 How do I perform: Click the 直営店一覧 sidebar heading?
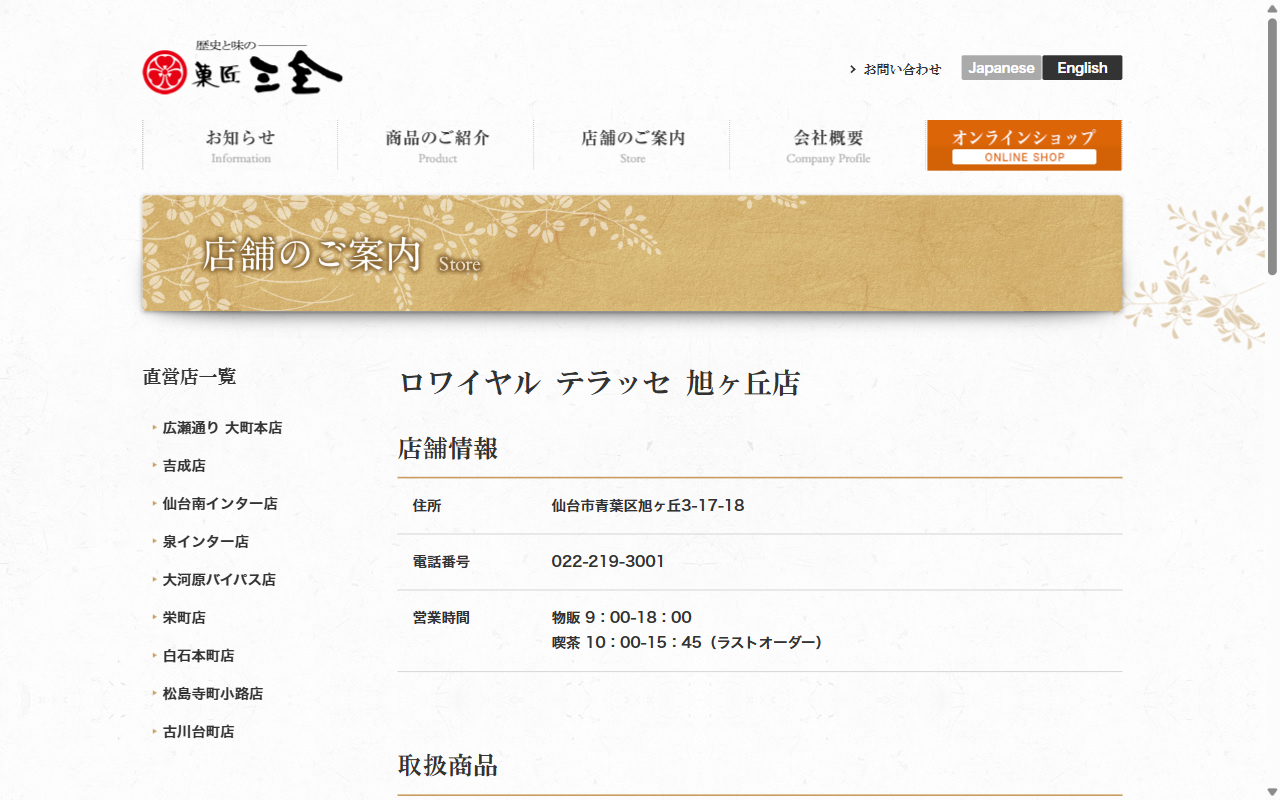pos(189,377)
